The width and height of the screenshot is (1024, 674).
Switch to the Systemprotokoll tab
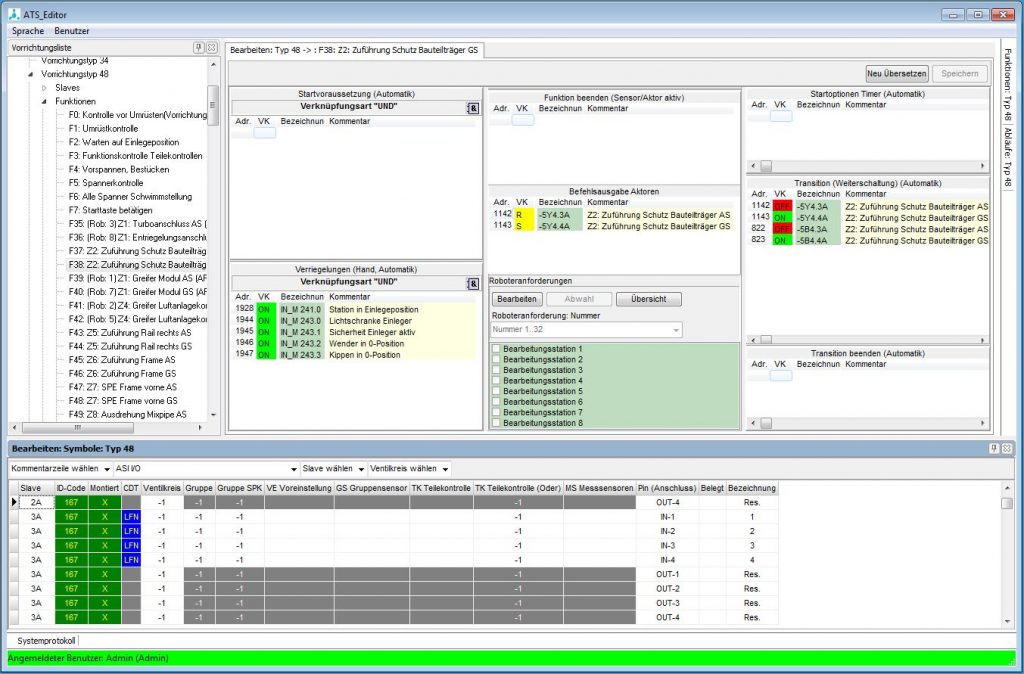pyautogui.click(x=46, y=640)
